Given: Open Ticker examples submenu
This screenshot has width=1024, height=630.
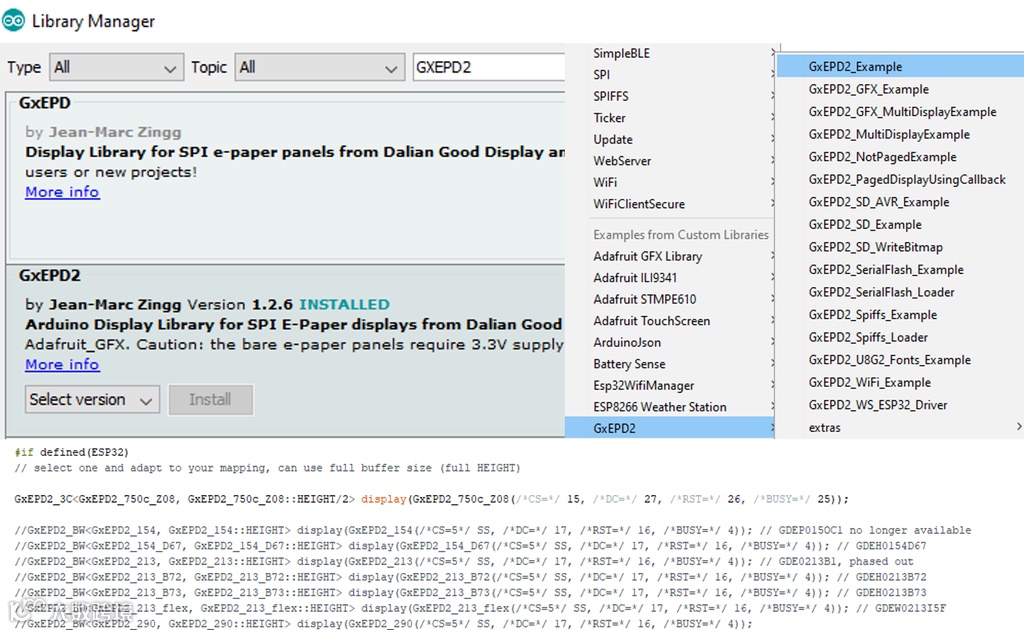Looking at the screenshot, I should (670, 118).
